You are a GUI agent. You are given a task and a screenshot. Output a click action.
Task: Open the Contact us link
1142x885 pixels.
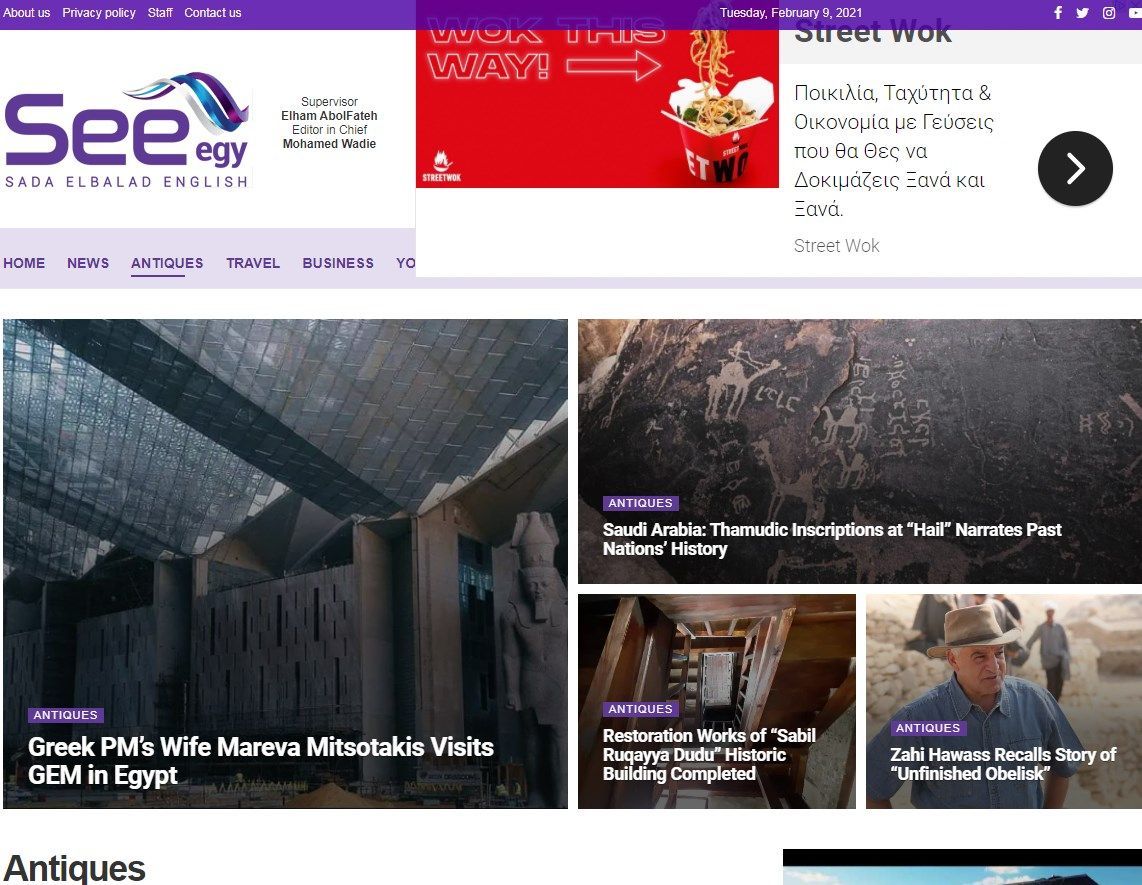213,13
